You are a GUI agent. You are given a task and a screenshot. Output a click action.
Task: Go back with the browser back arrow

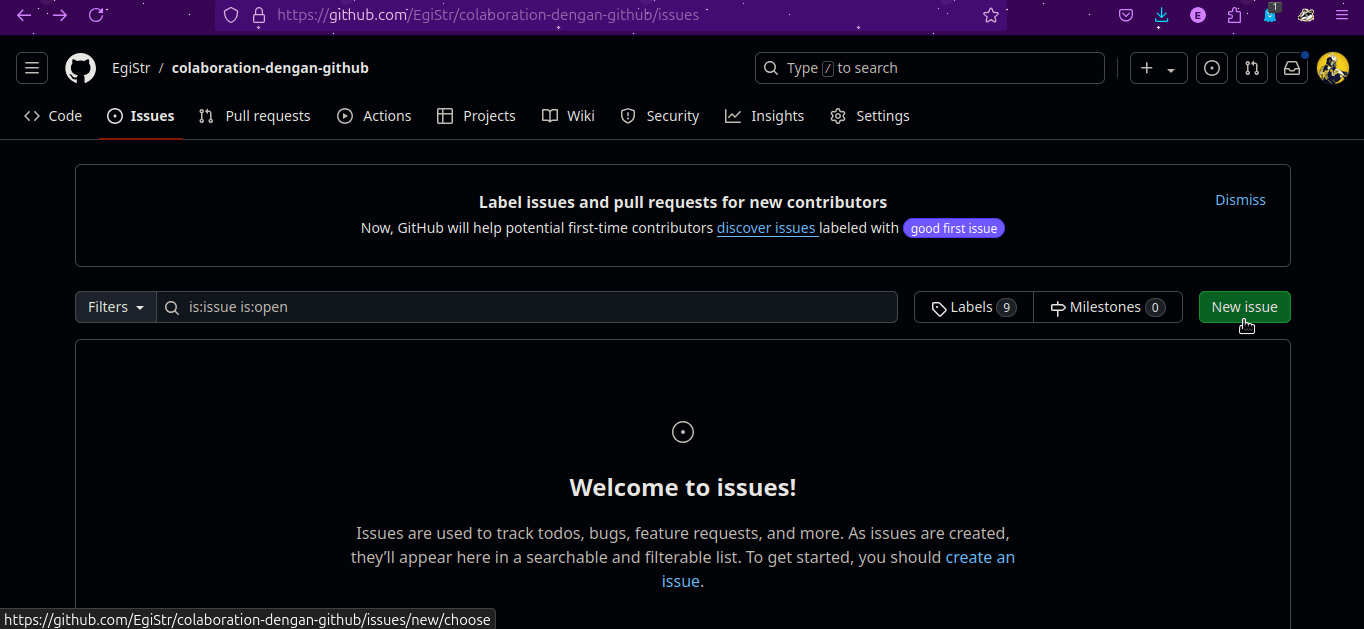(24, 15)
